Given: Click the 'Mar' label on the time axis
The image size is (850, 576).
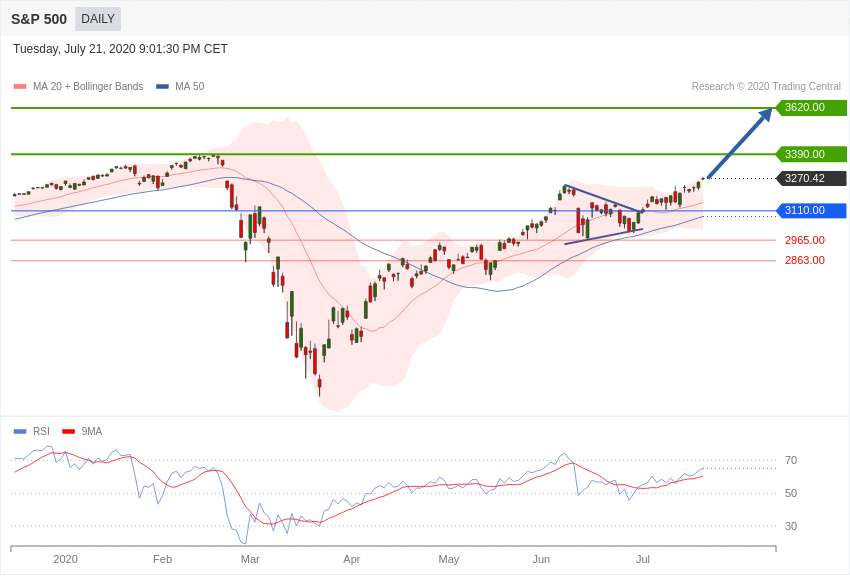Looking at the screenshot, I should click(250, 559).
